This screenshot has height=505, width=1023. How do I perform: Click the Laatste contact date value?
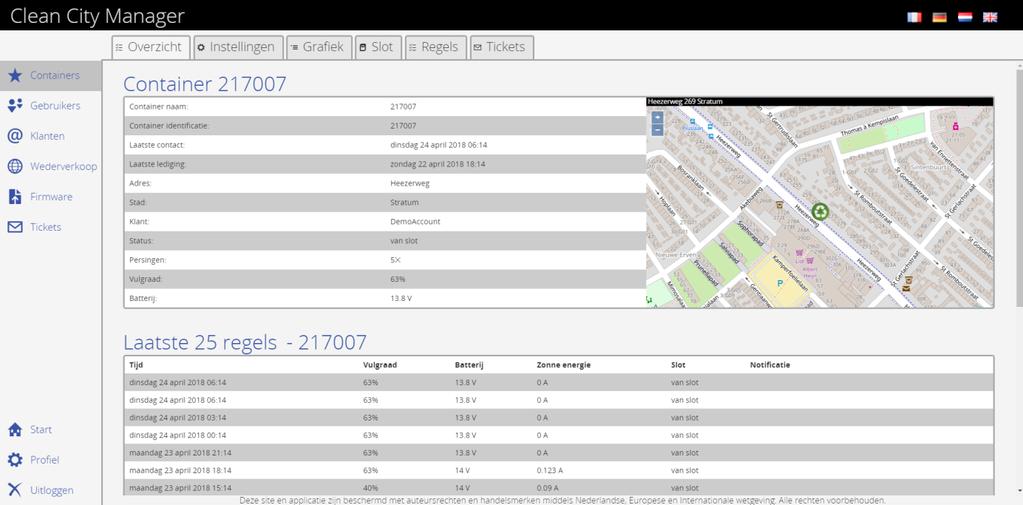(x=438, y=145)
